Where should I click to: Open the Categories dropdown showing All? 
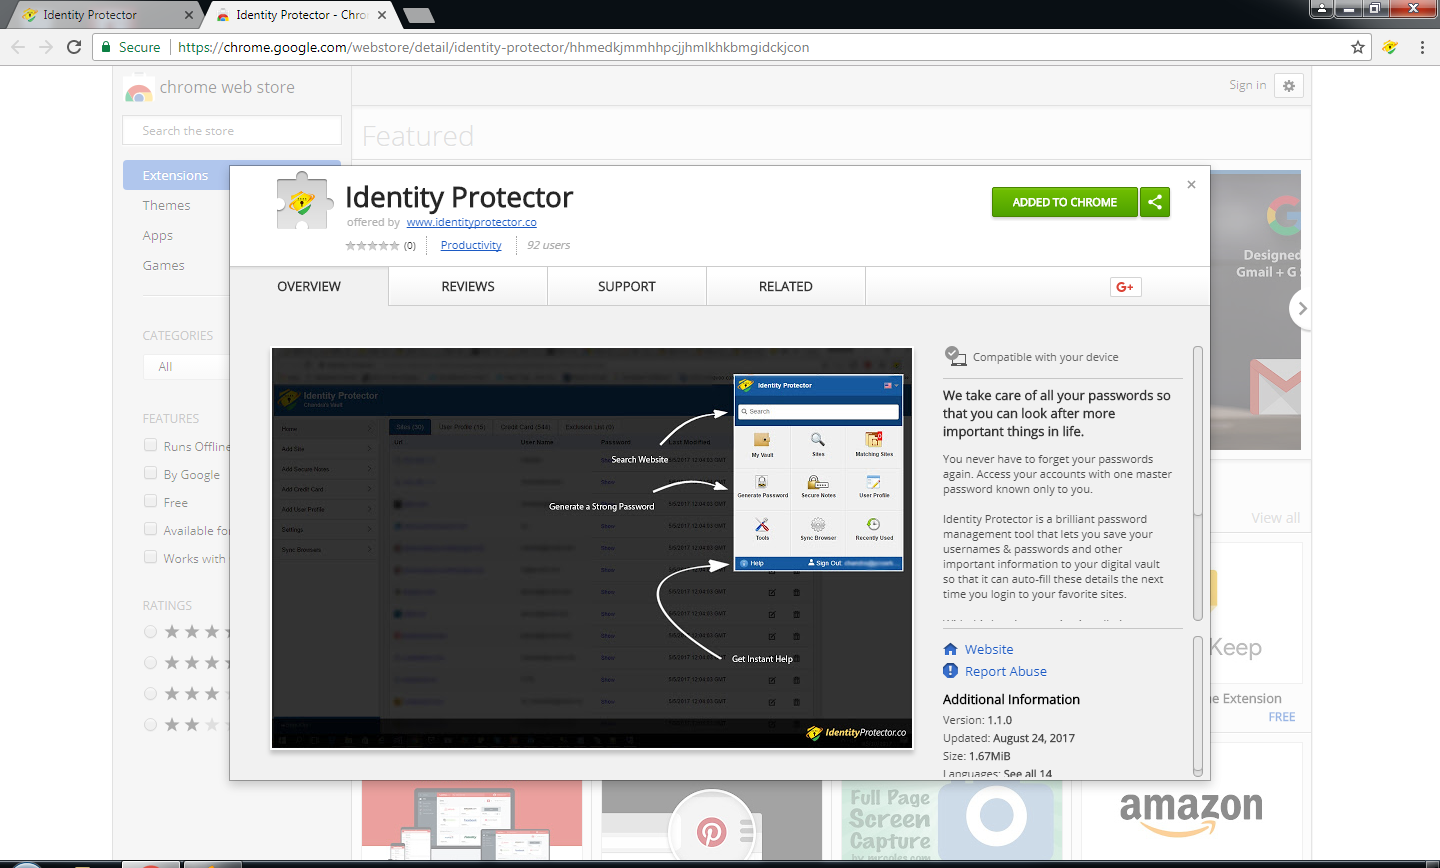click(187, 367)
